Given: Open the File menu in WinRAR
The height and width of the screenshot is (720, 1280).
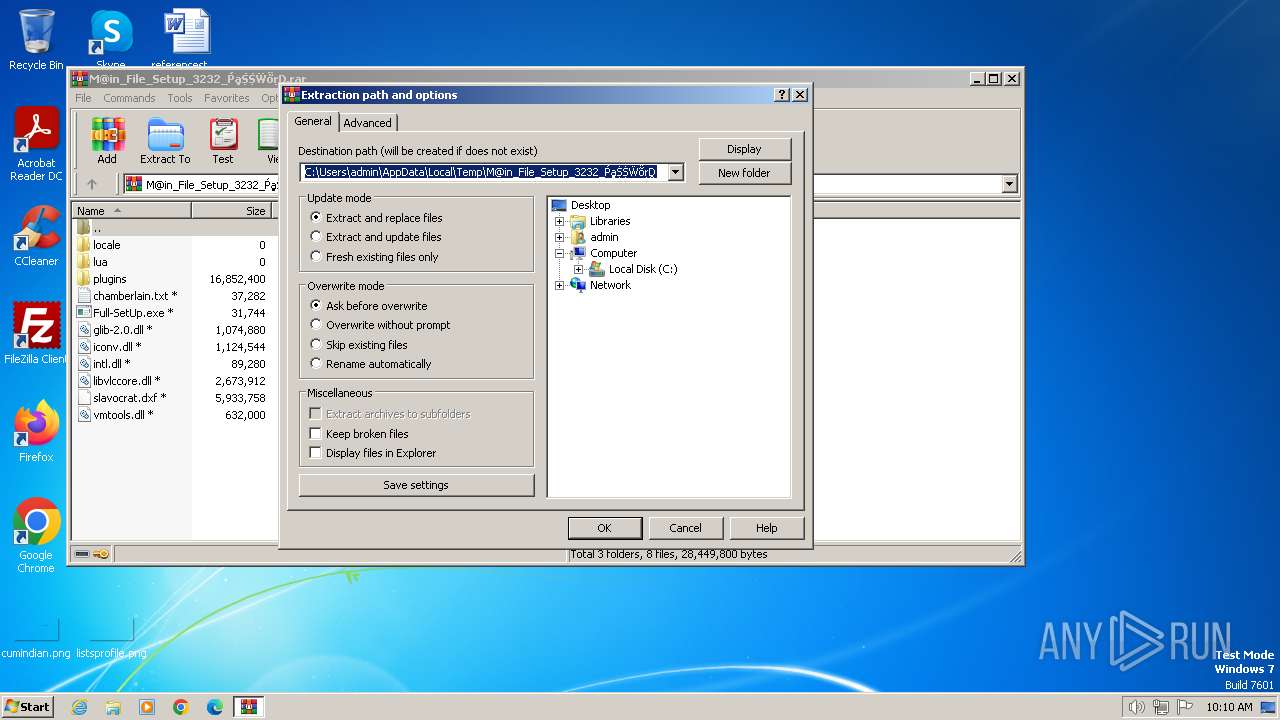Looking at the screenshot, I should (x=83, y=98).
